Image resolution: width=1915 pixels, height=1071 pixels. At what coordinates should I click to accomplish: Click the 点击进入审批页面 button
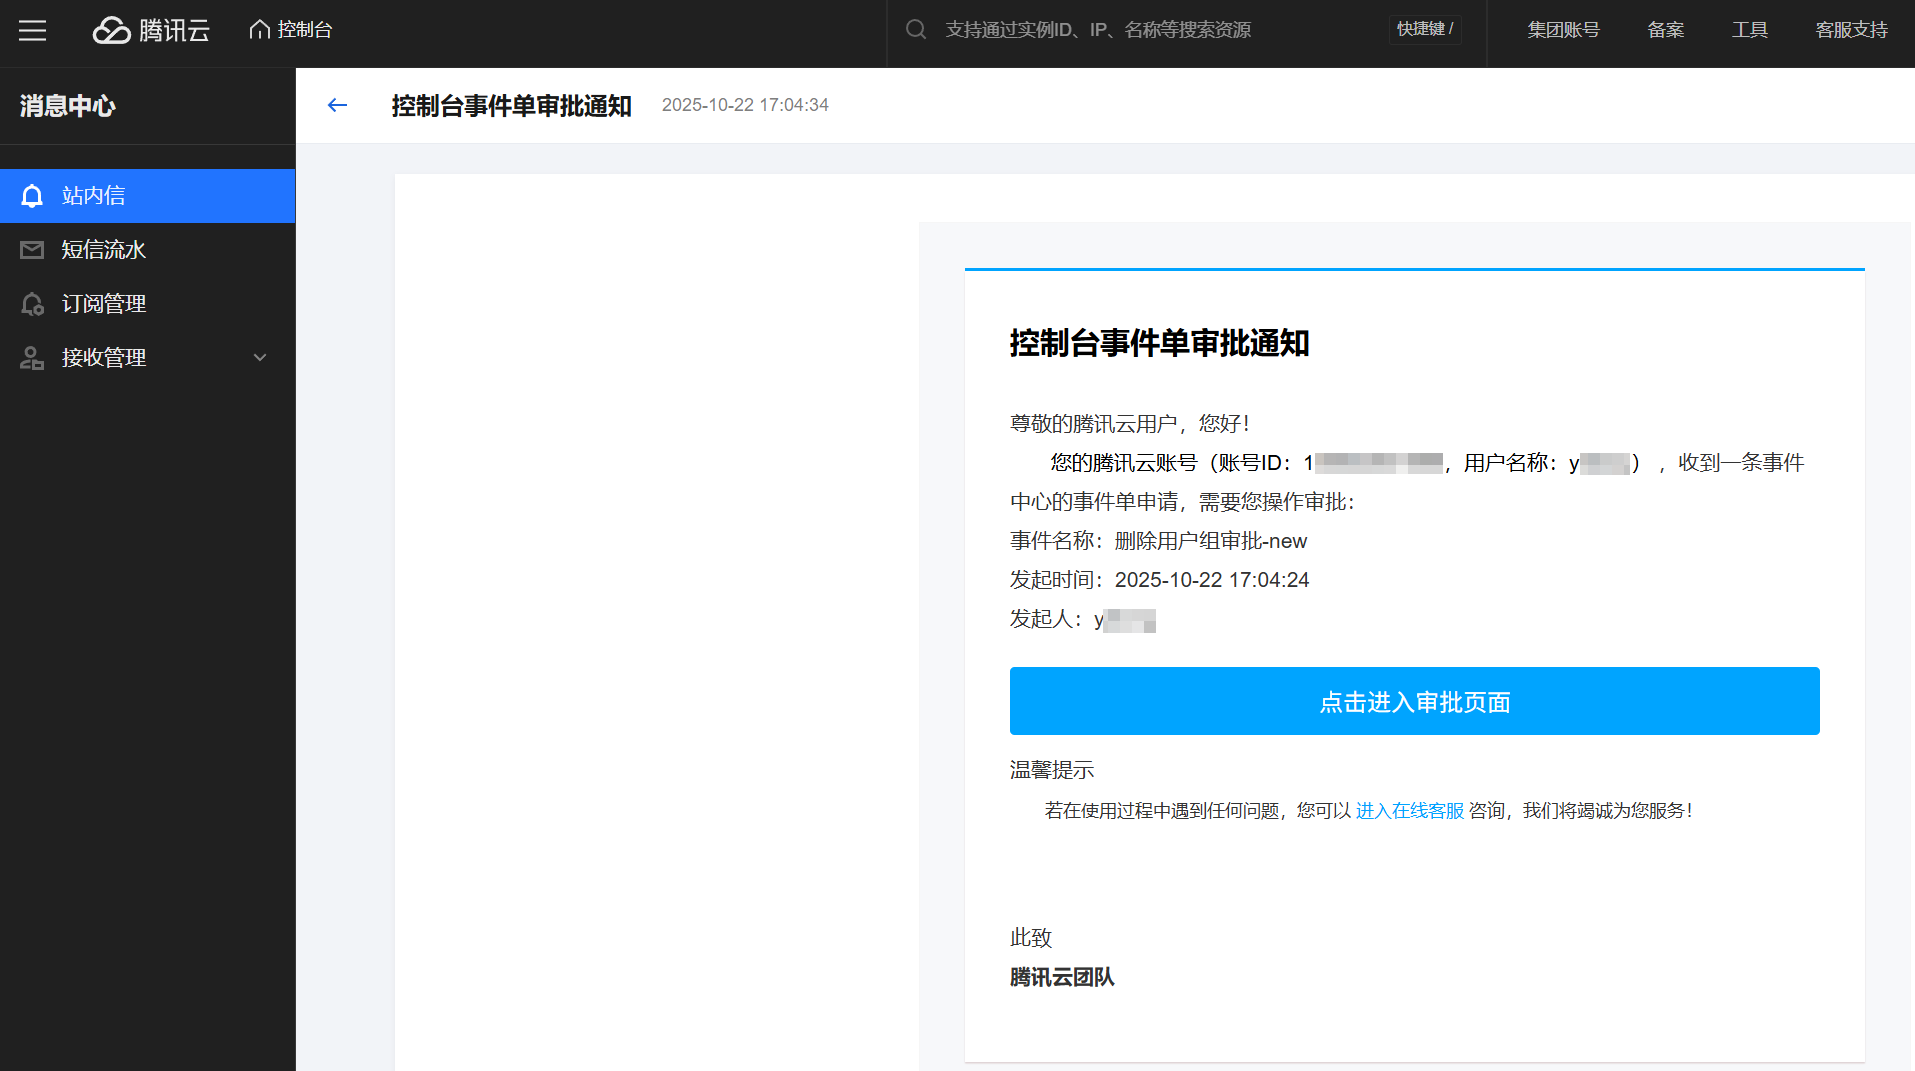(x=1414, y=701)
